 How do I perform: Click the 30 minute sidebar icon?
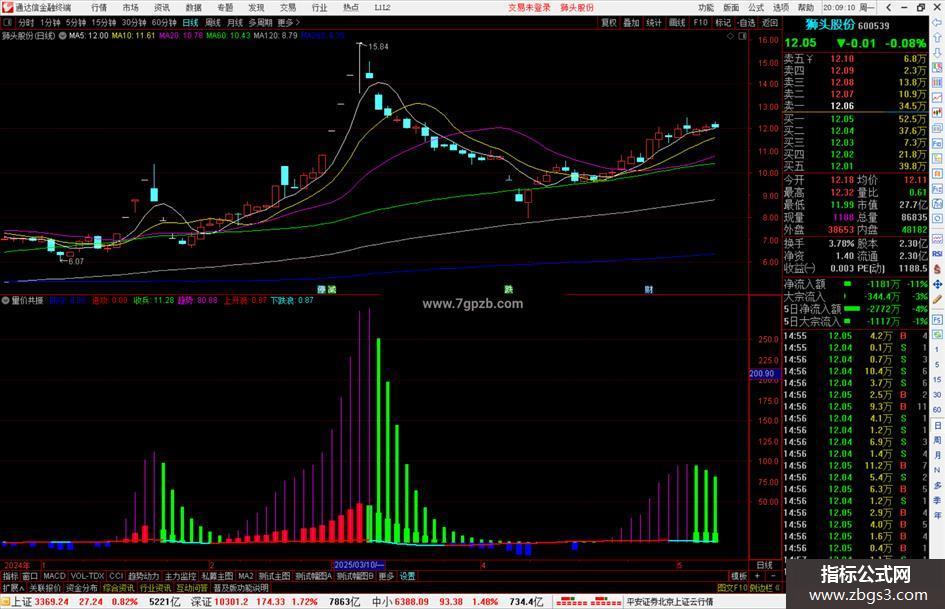point(937,395)
